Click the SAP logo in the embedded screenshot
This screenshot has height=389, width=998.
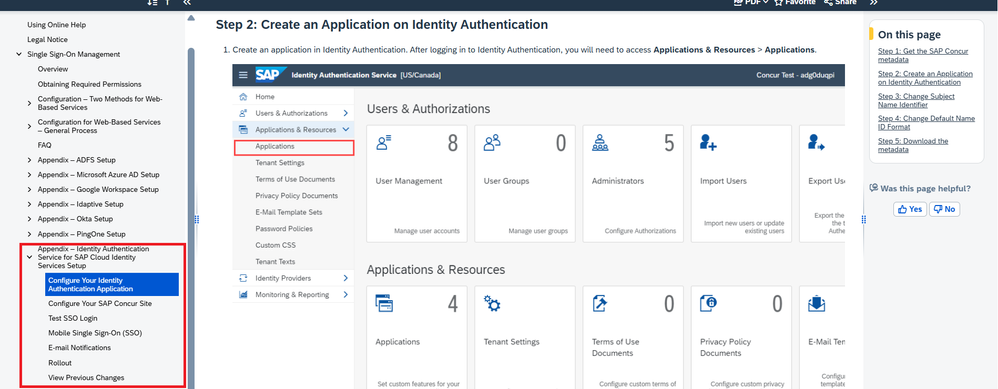(x=271, y=75)
